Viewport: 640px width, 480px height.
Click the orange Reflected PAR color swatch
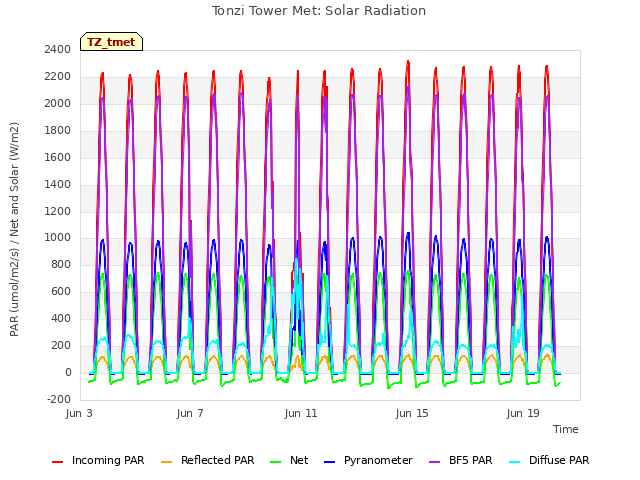point(167,462)
